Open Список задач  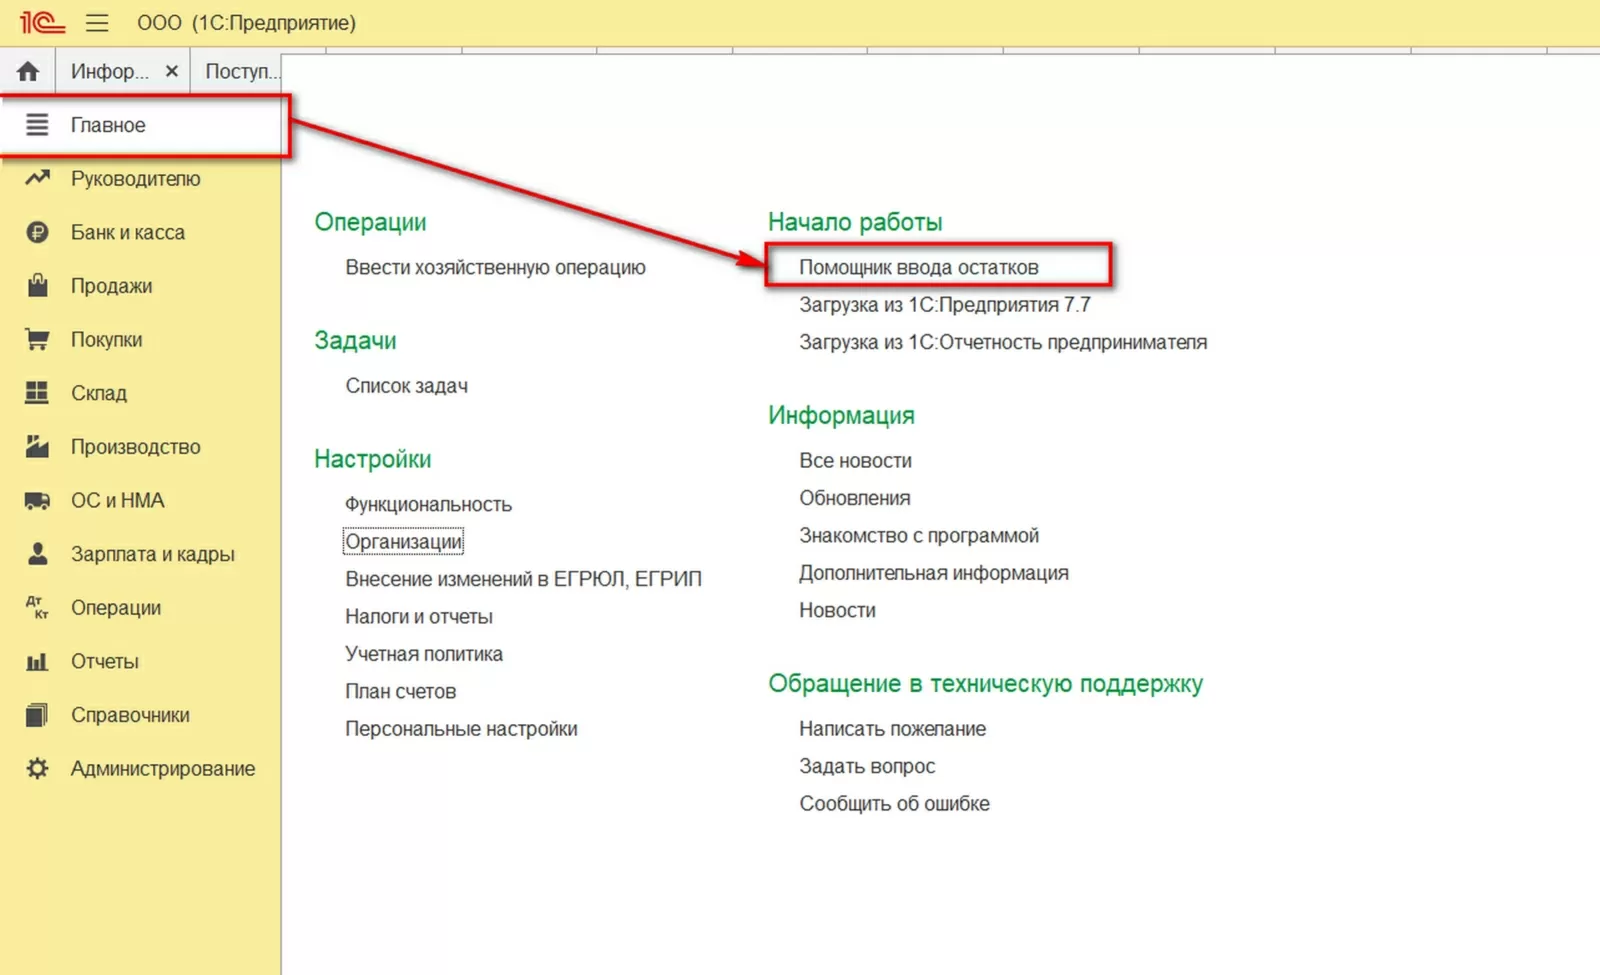click(x=406, y=386)
